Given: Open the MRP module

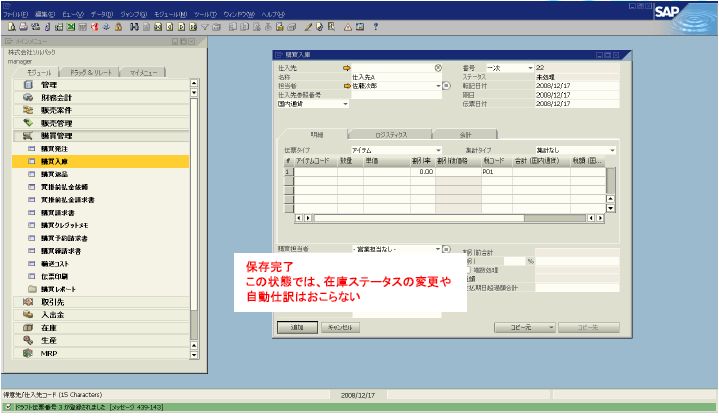Looking at the screenshot, I should point(101,354).
